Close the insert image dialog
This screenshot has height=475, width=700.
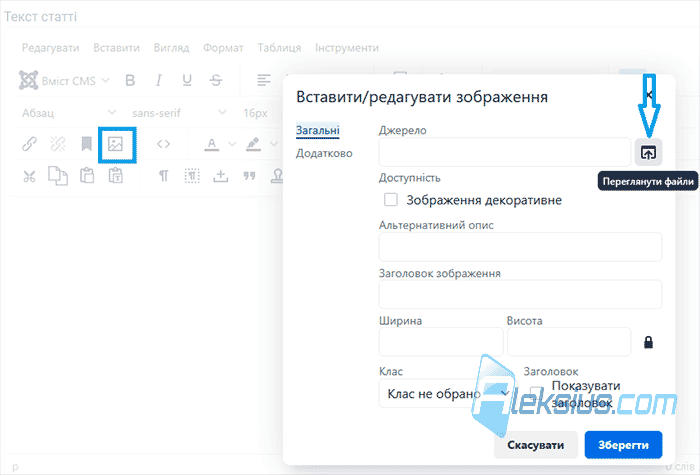click(649, 94)
